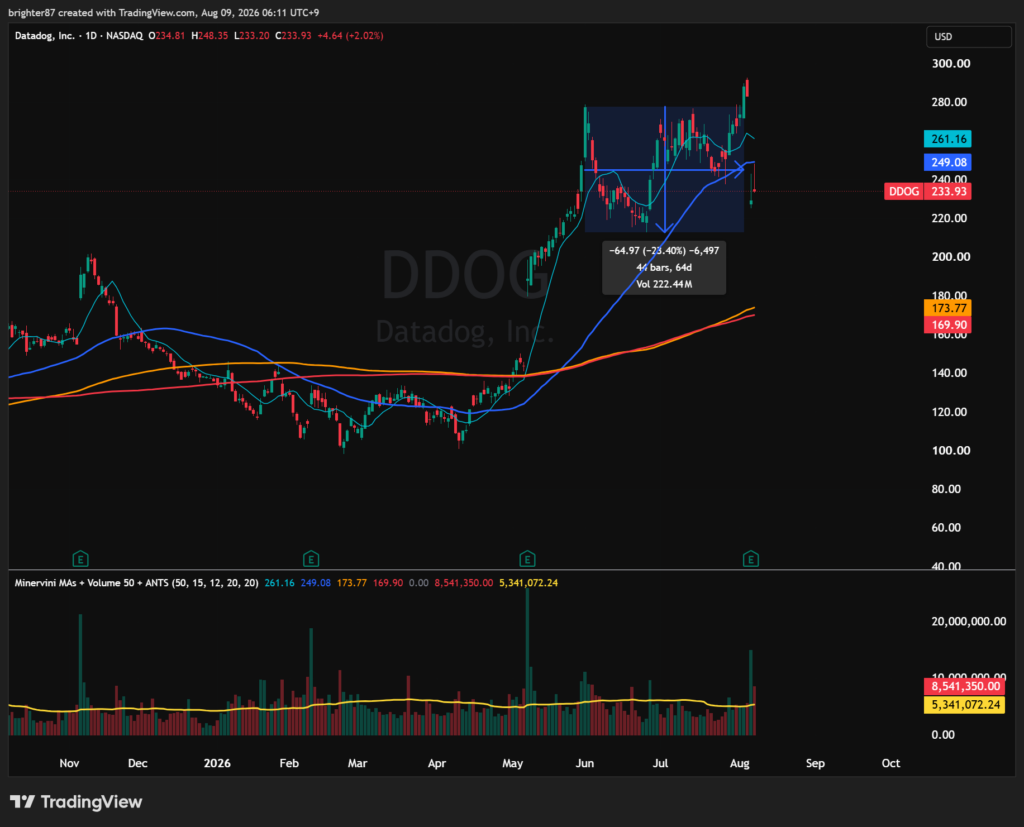This screenshot has width=1024, height=827.
Task: Click the 8,541,350.00 value in the indicator legend
Action: (464, 583)
